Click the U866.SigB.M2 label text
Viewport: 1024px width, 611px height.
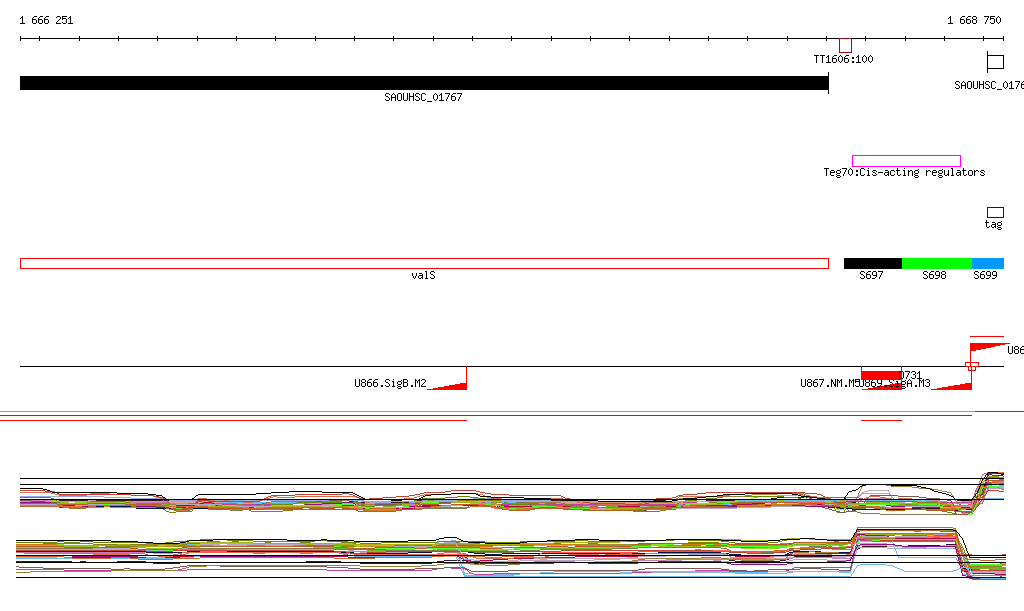[390, 383]
